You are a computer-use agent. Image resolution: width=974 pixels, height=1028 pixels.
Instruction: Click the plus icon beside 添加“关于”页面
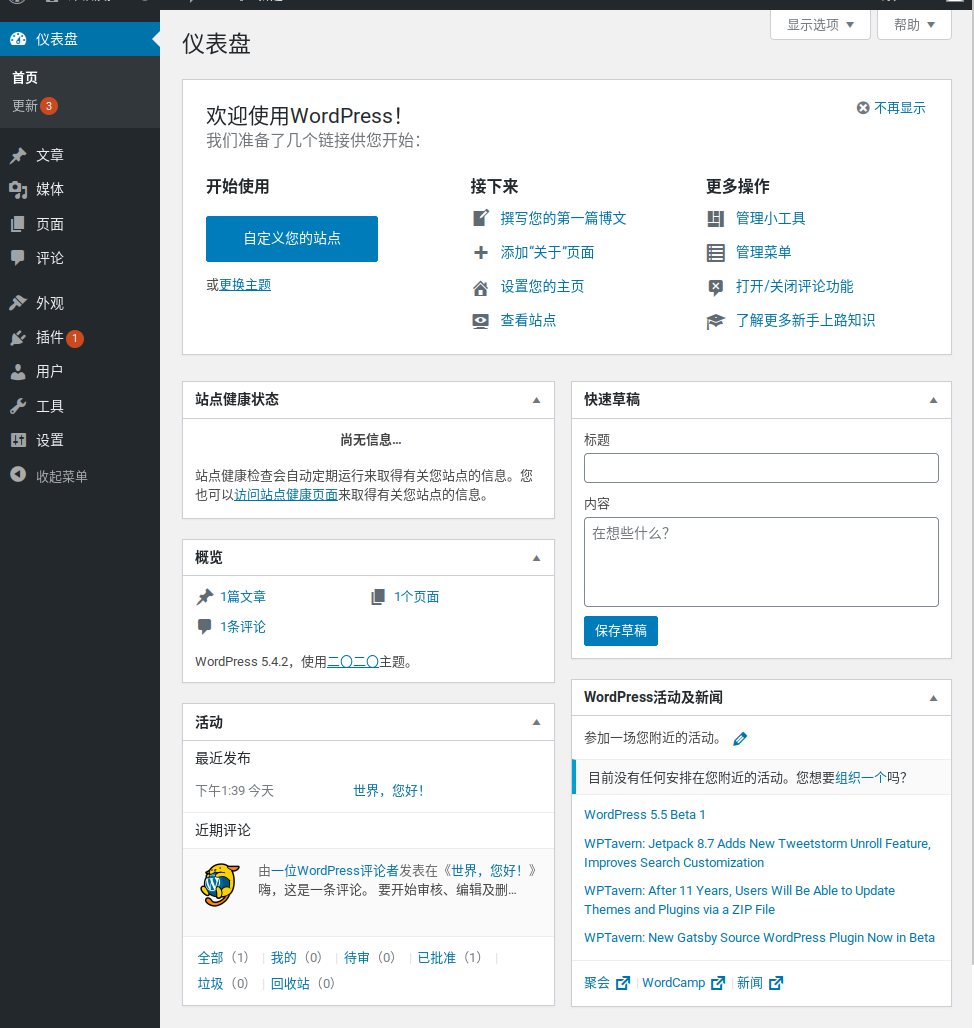[x=480, y=252]
